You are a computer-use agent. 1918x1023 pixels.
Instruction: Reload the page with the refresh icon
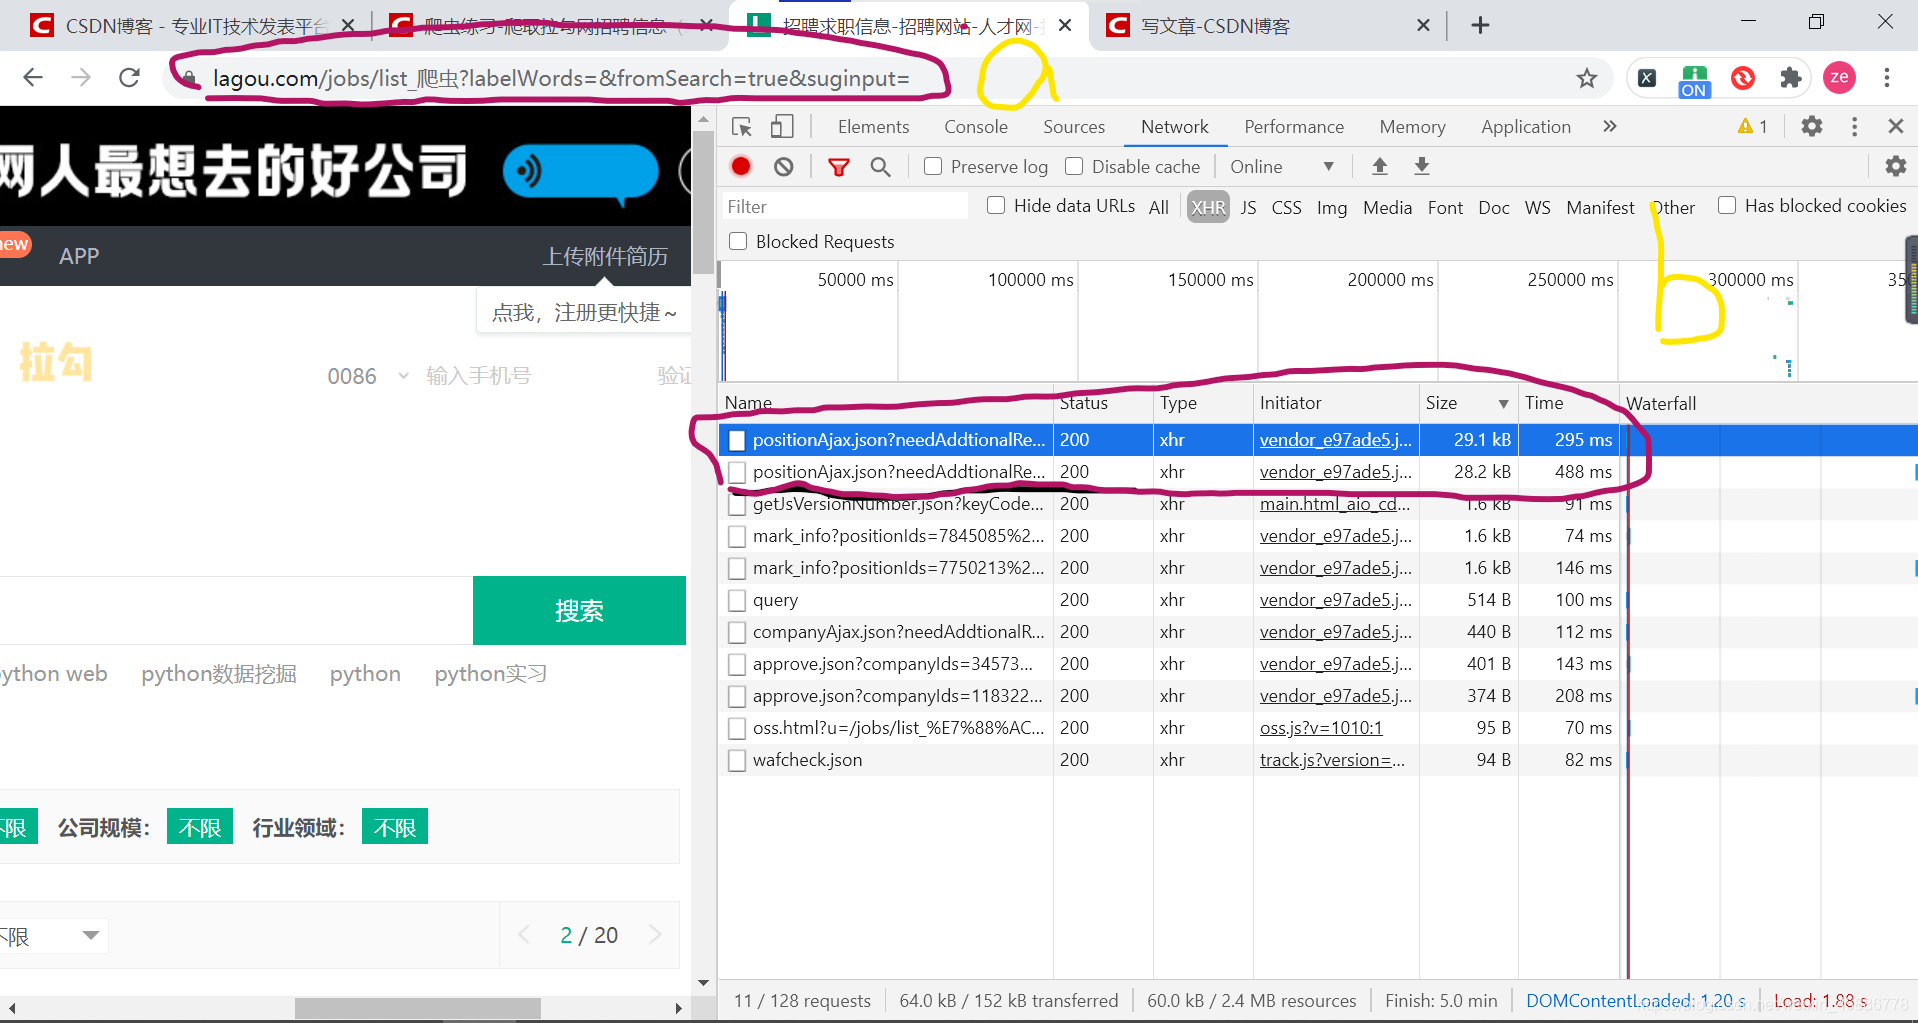click(129, 78)
